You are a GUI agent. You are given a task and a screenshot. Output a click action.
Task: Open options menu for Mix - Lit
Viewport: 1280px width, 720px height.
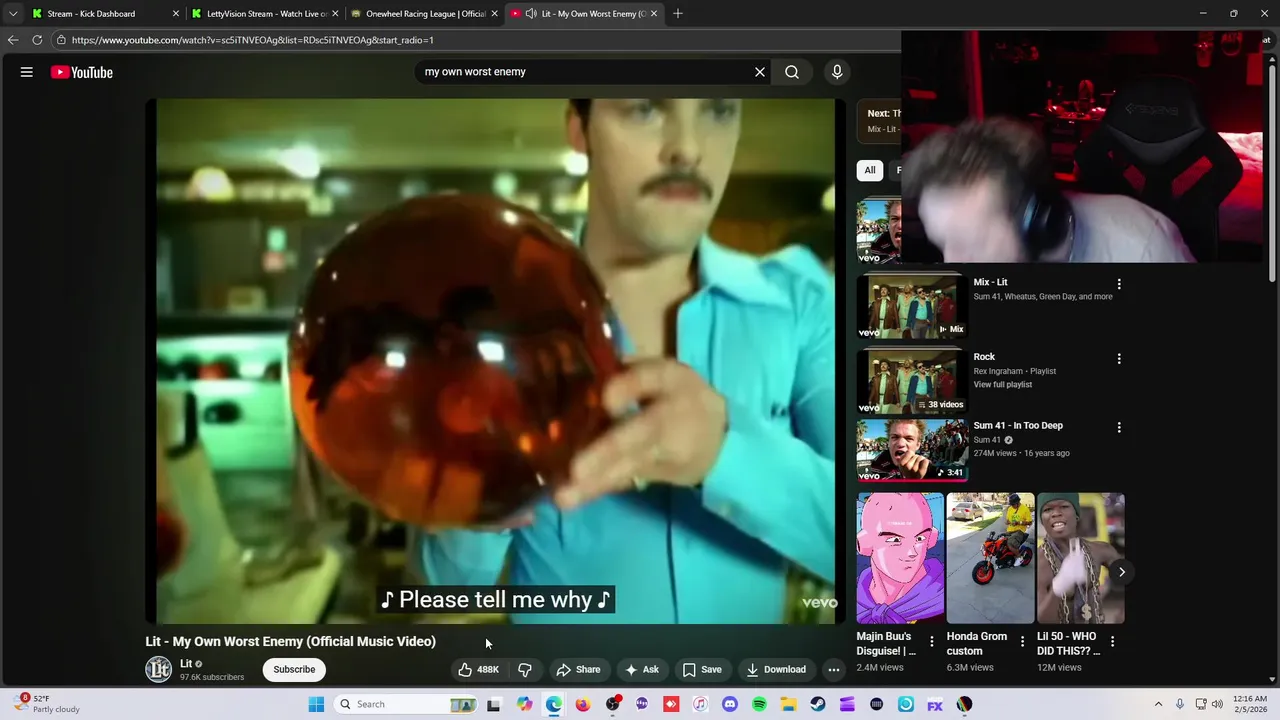(1119, 284)
